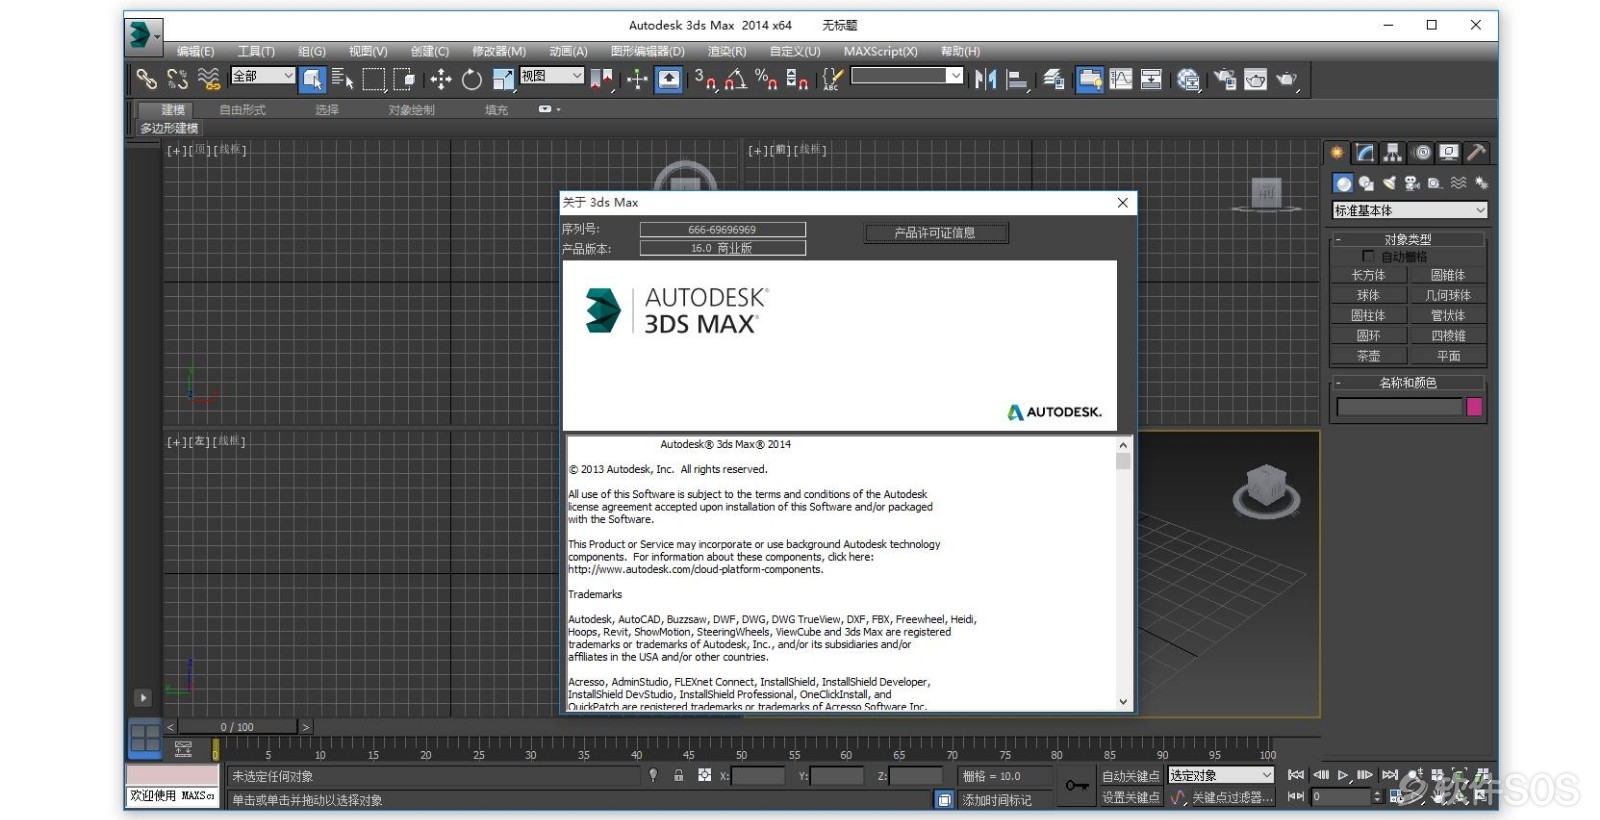Expand the ribbon options small dropdown
This screenshot has height=820, width=1600.
pos(549,109)
